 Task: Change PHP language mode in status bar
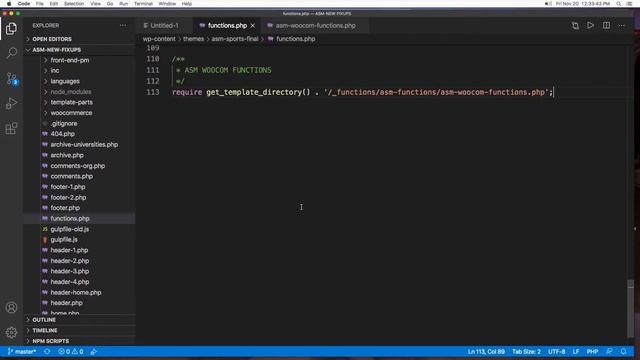(592, 351)
